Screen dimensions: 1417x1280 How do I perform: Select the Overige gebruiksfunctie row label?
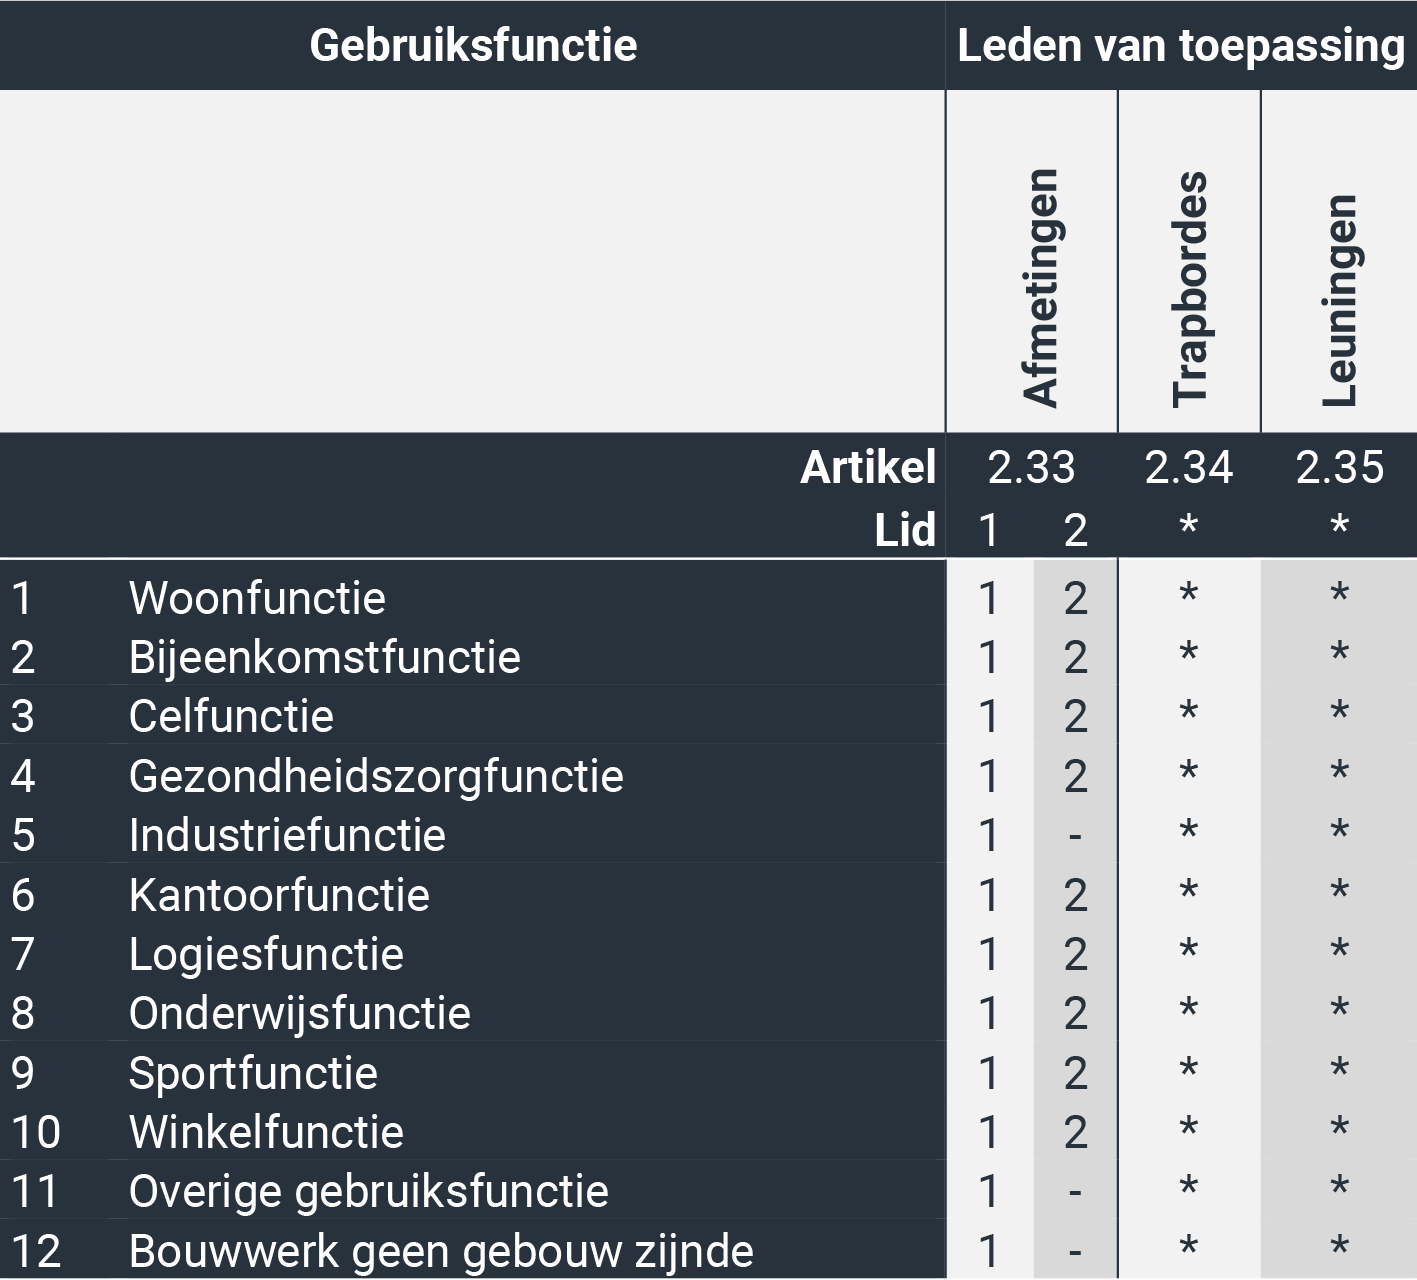click(x=369, y=1192)
